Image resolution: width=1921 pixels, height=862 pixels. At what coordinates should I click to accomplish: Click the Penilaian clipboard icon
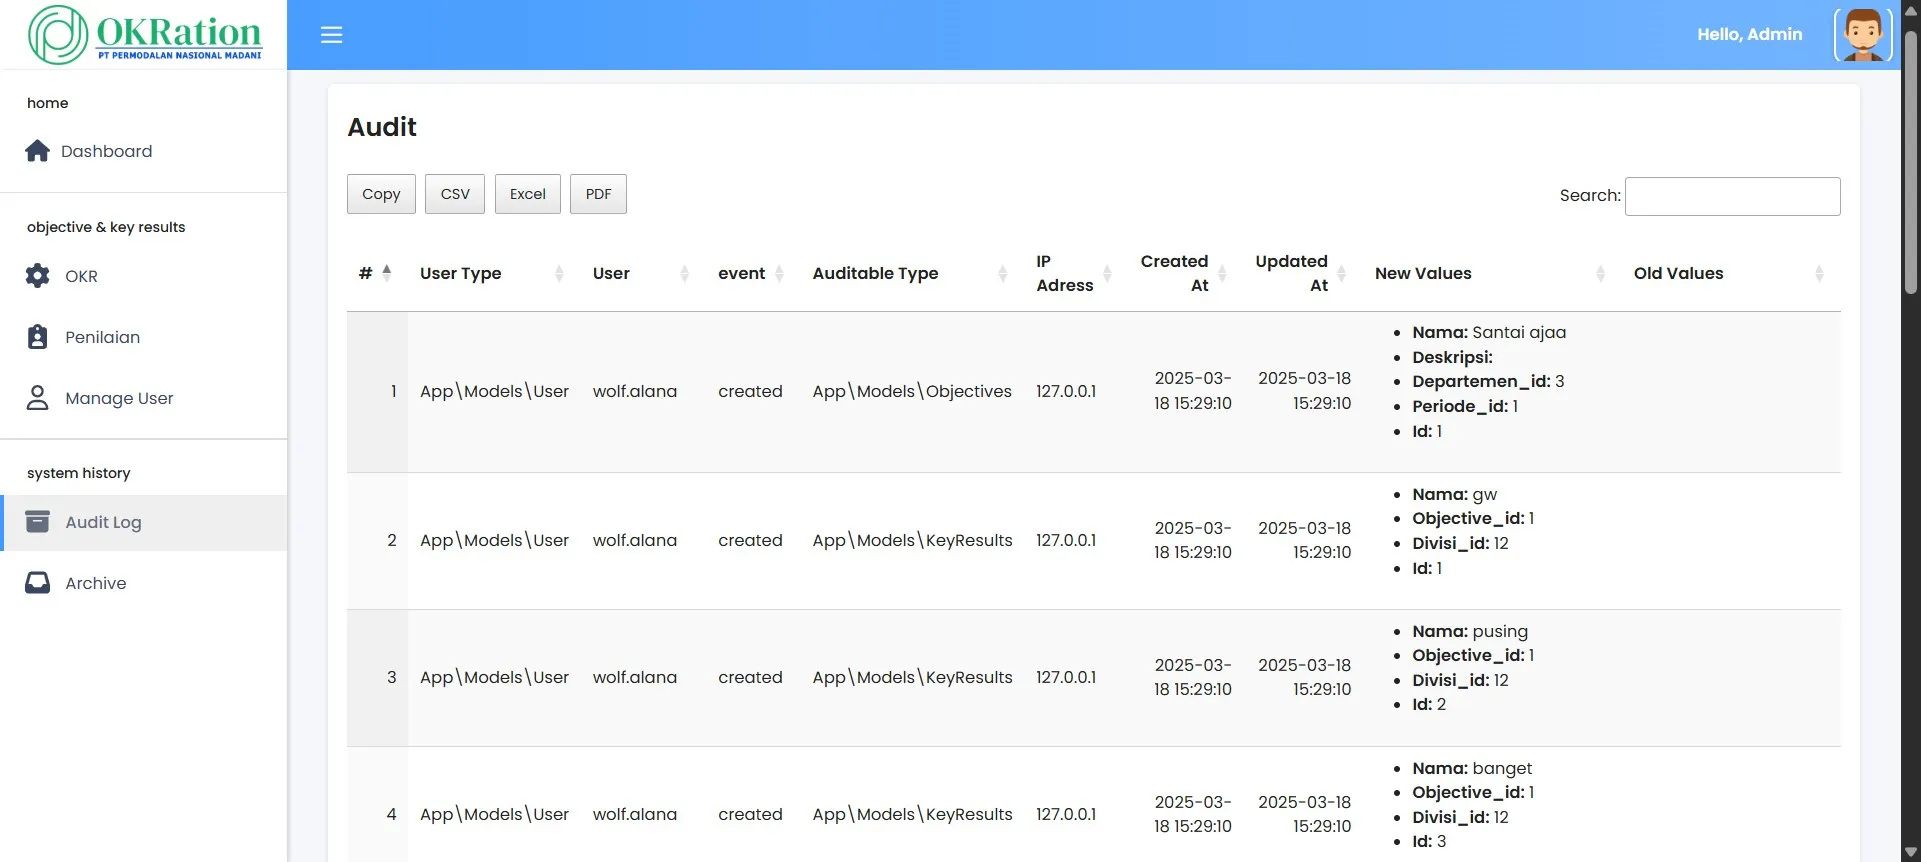point(37,337)
